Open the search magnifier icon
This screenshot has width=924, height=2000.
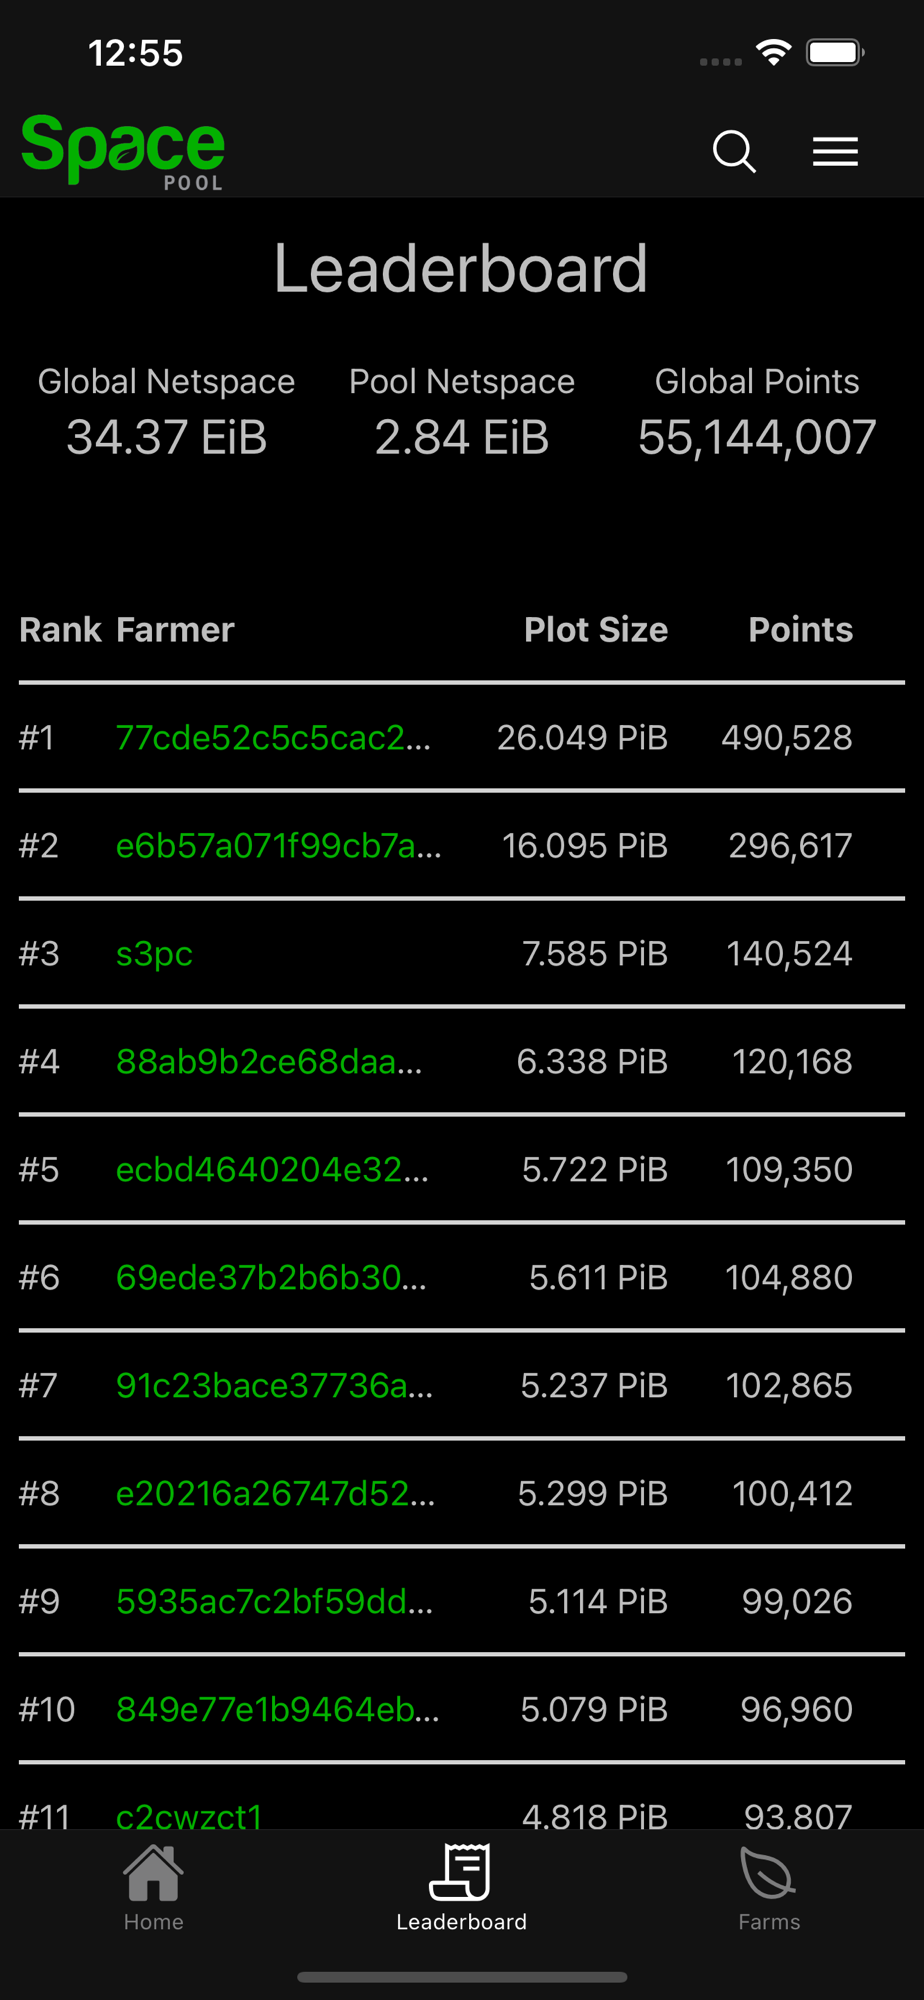click(x=734, y=152)
